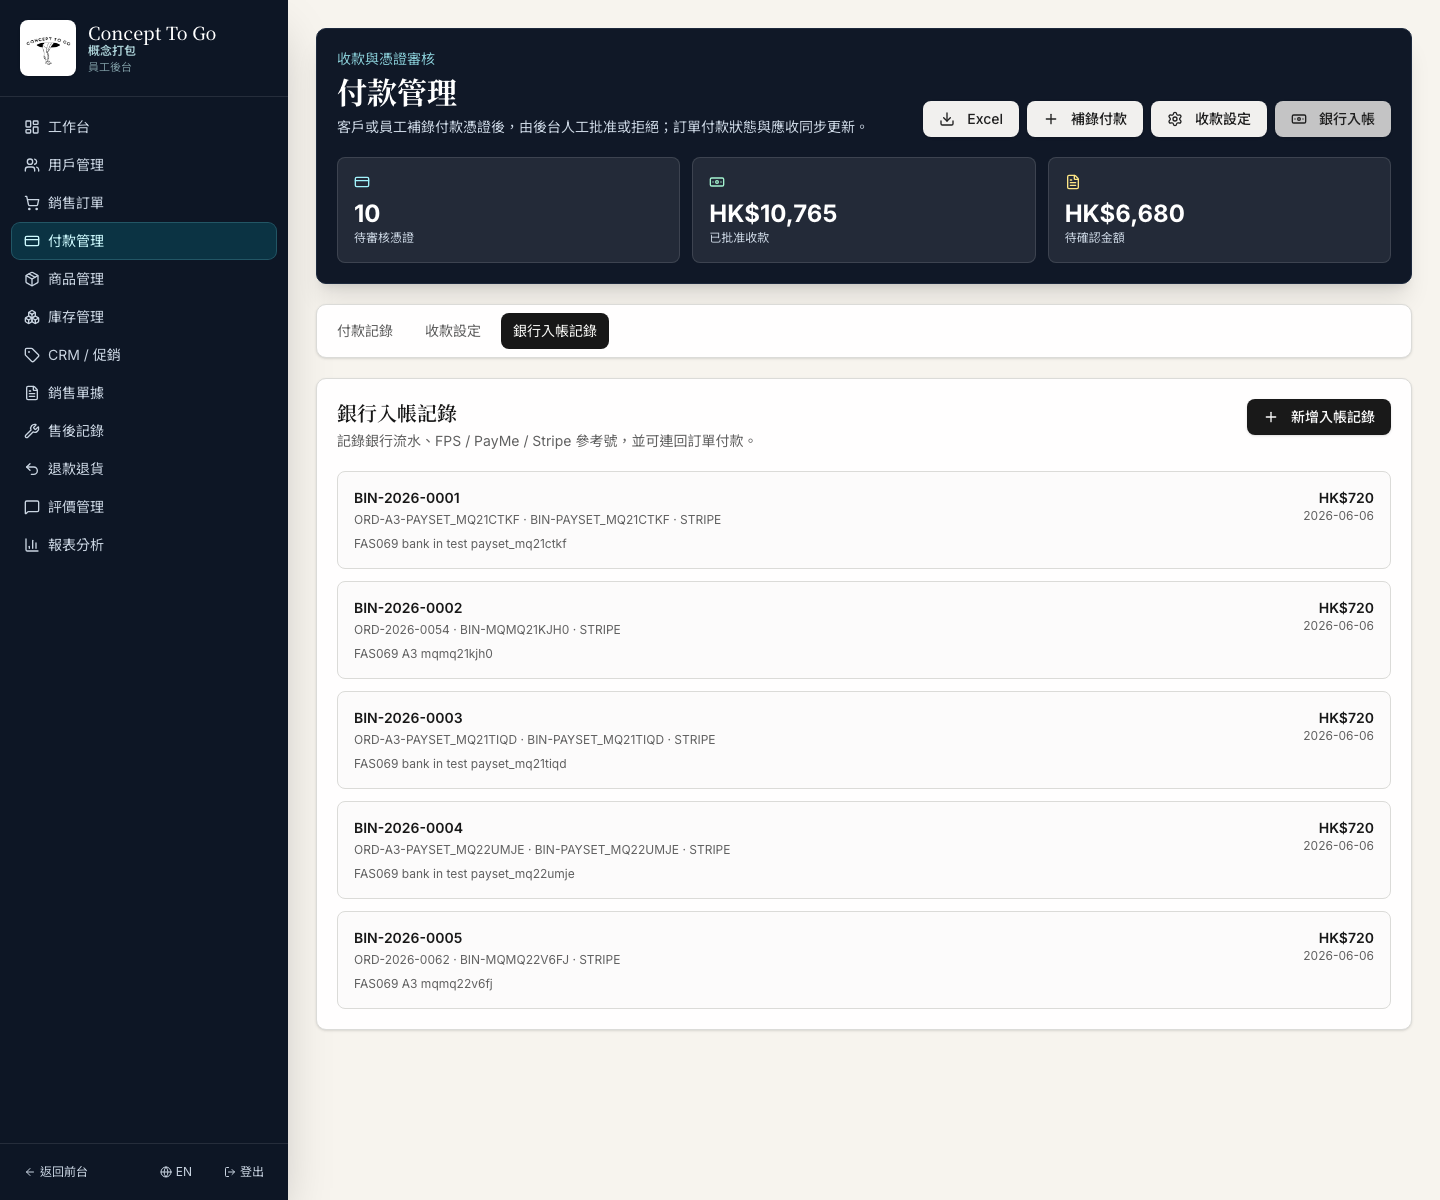This screenshot has width=1440, height=1200.
Task: Click the globe icon next to EN
Action: tap(166, 1172)
